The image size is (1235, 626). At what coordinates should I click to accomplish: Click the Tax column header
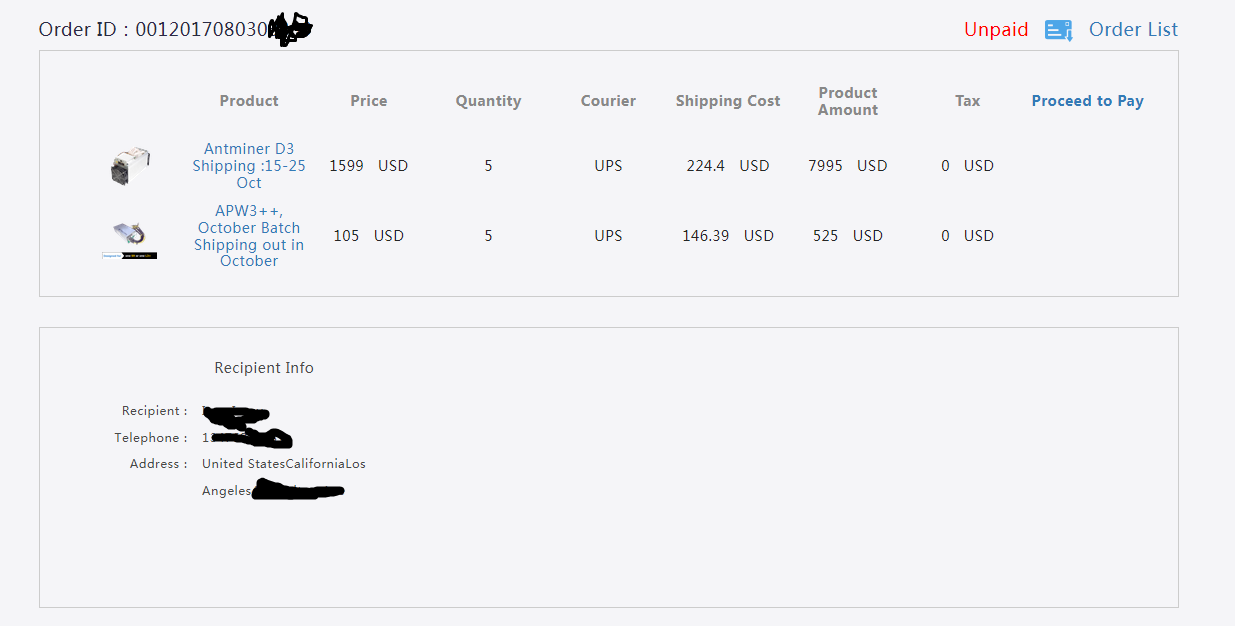point(967,101)
